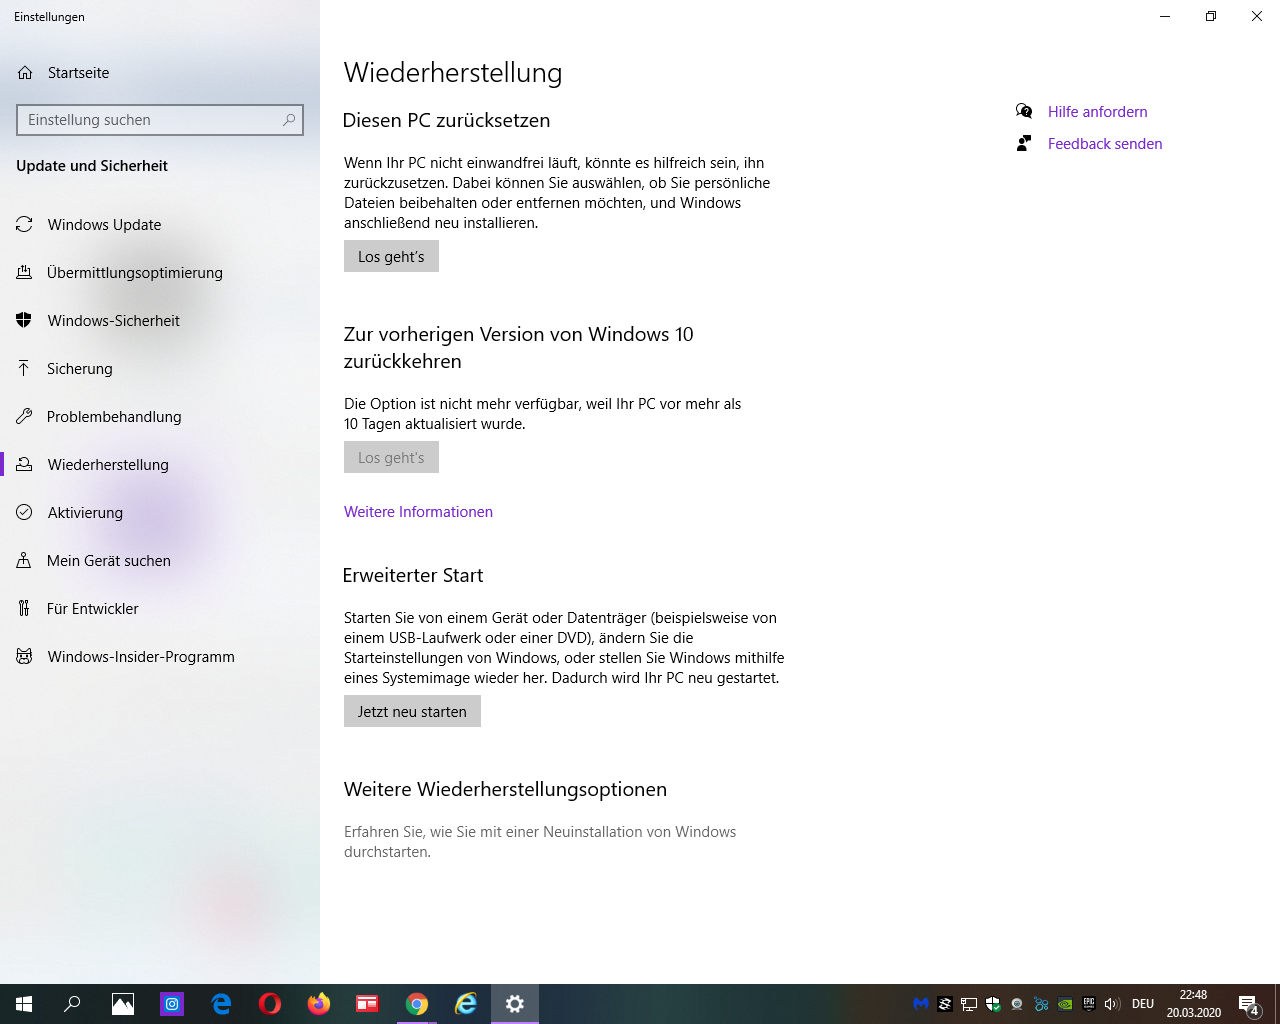Restore down the Einstellungen window
The width and height of the screenshot is (1280, 1024).
(1211, 16)
